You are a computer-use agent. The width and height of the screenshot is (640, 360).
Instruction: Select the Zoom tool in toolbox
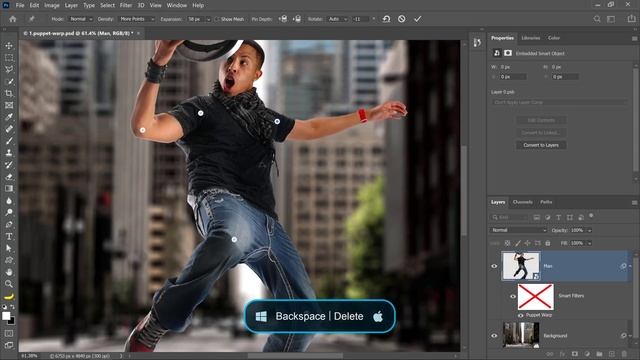pos(9,284)
